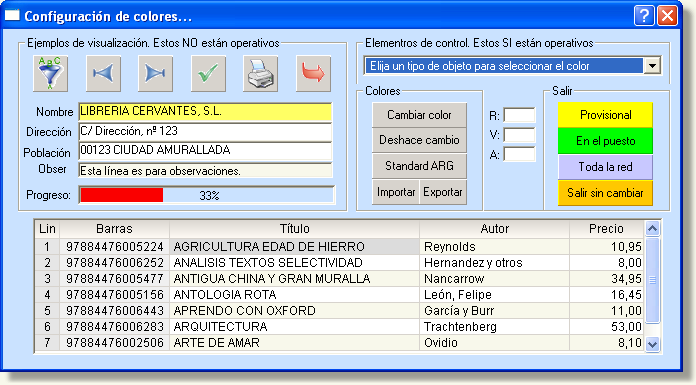Viewport: 696px width, 385px height.
Task: Click the table vertical scrollbar thumb
Action: pyautogui.click(x=652, y=280)
